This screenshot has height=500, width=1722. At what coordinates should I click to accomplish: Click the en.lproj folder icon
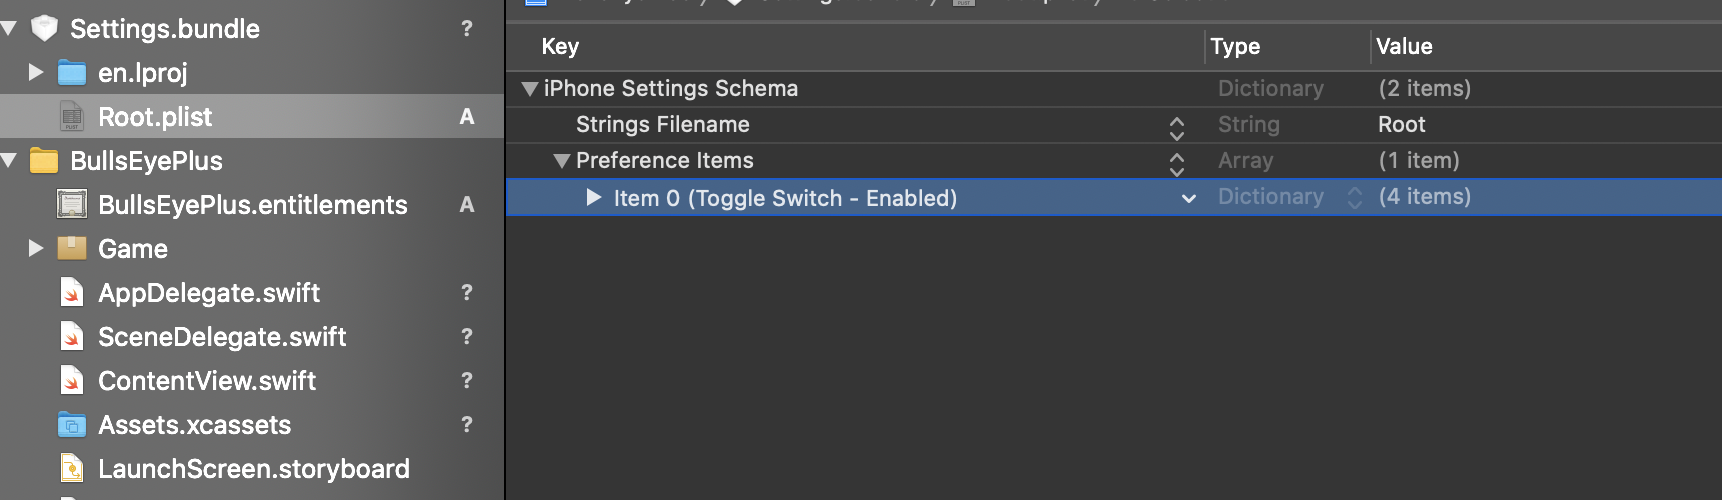[x=72, y=72]
